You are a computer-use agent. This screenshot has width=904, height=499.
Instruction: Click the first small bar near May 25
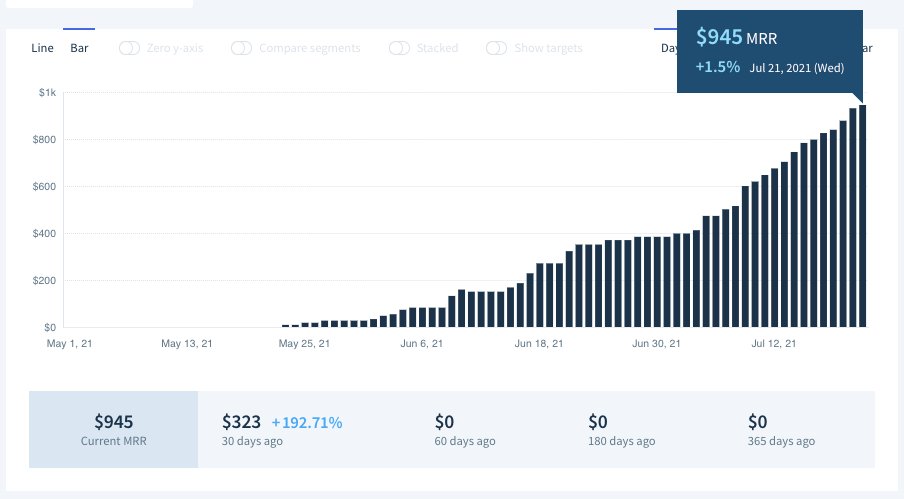click(x=285, y=326)
